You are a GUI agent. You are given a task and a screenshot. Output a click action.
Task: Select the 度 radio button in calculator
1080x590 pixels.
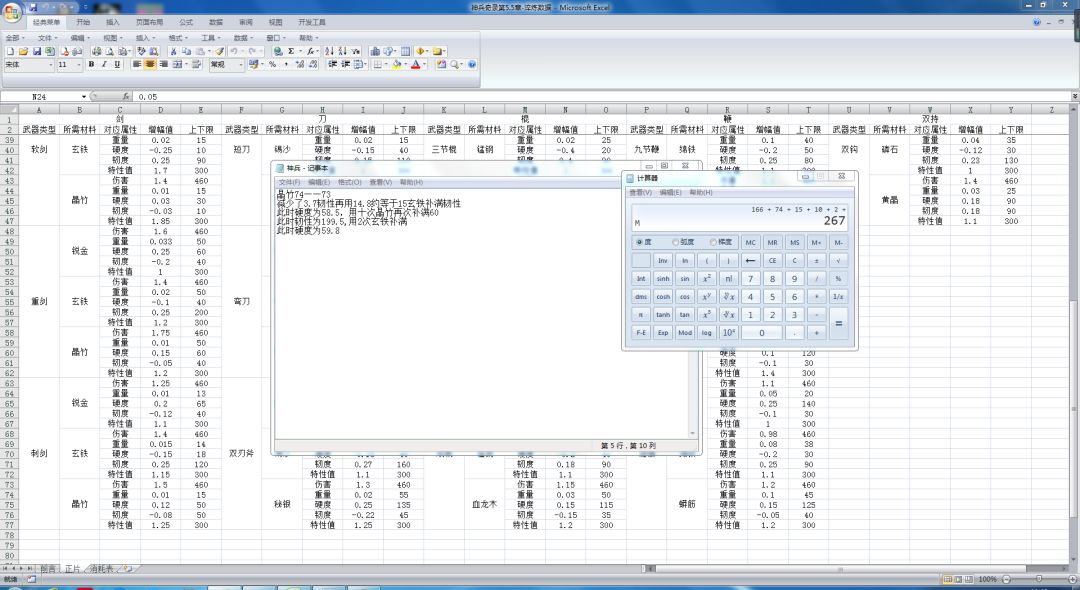tap(644, 242)
